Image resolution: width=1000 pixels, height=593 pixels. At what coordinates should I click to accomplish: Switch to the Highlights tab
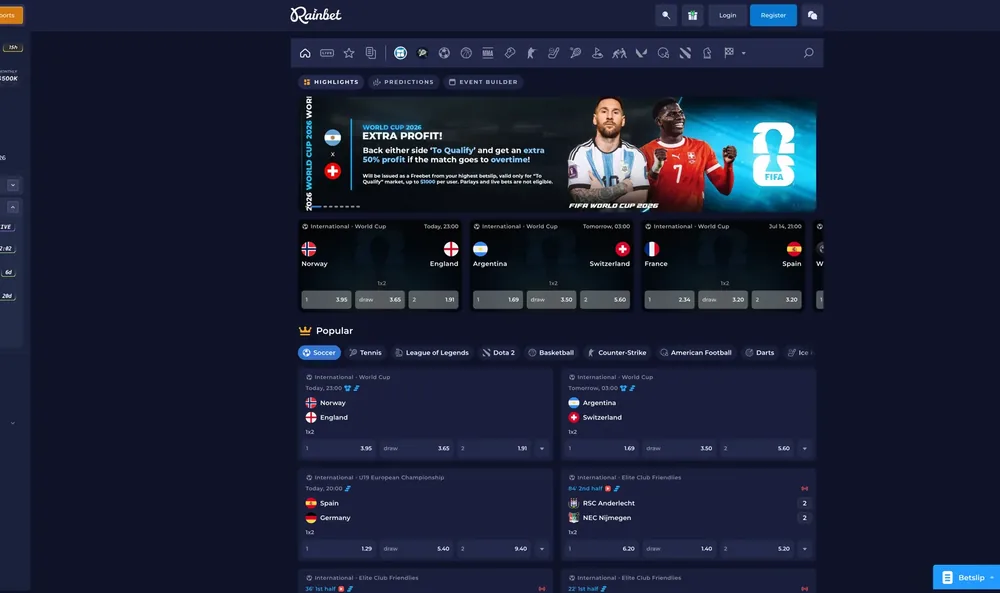[x=330, y=82]
